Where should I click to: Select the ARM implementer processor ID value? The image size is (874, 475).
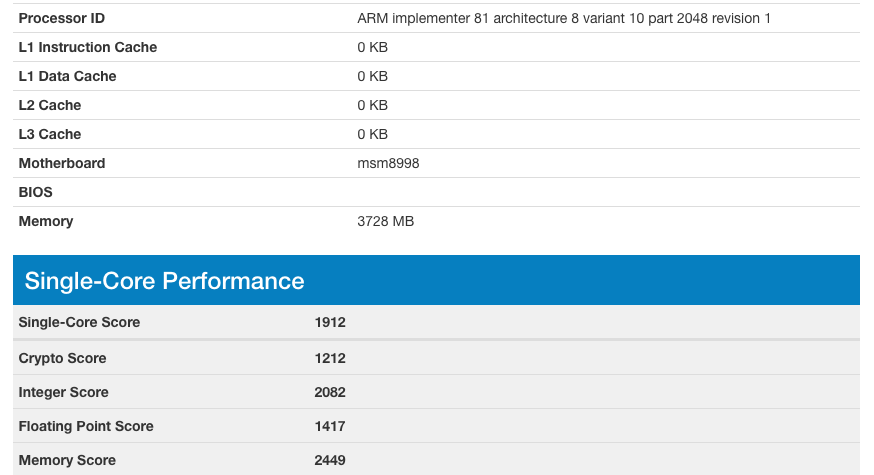pos(564,18)
